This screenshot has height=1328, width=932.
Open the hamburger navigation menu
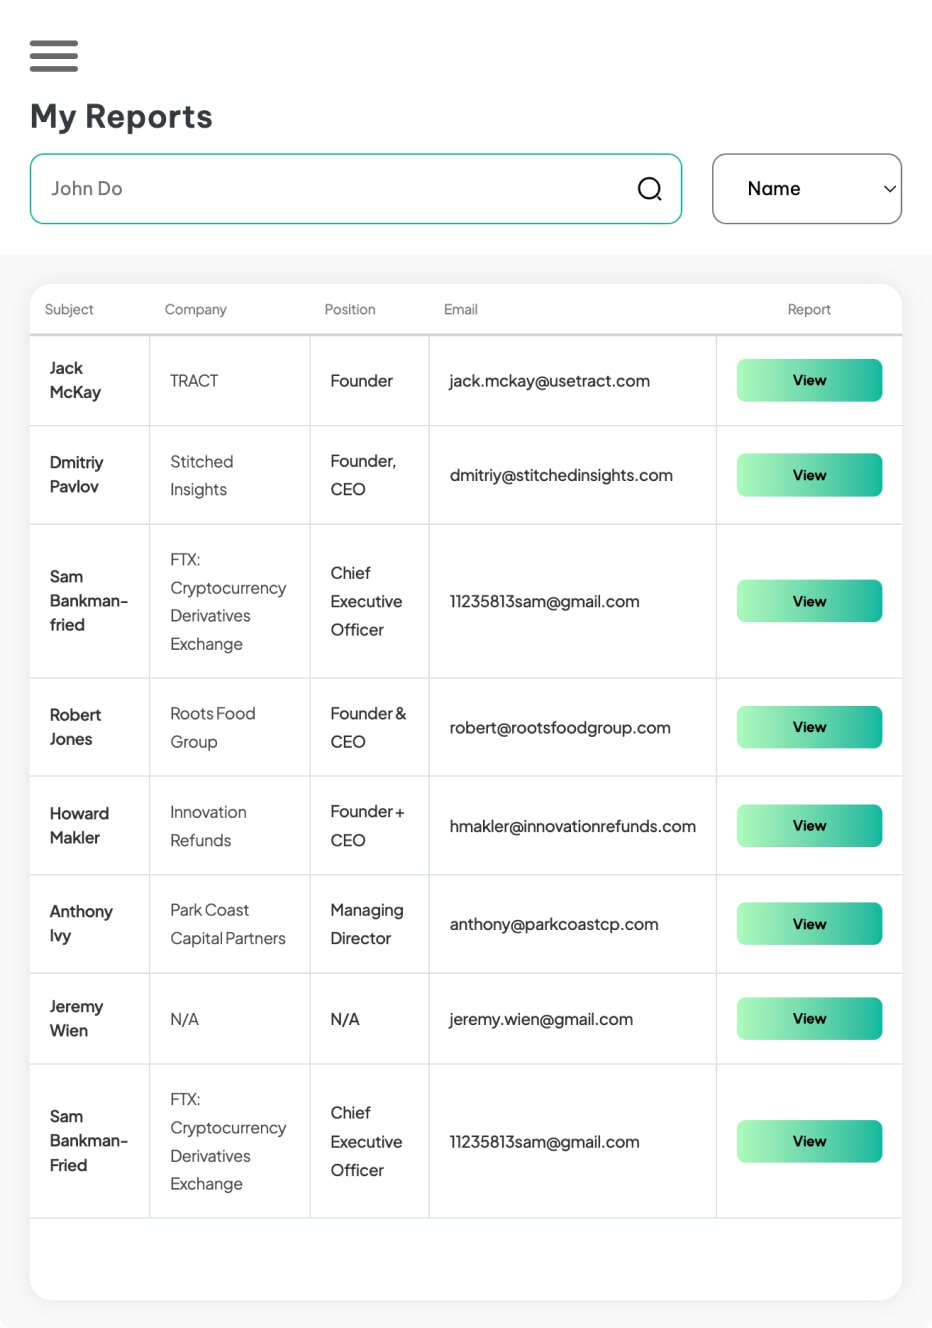[54, 56]
